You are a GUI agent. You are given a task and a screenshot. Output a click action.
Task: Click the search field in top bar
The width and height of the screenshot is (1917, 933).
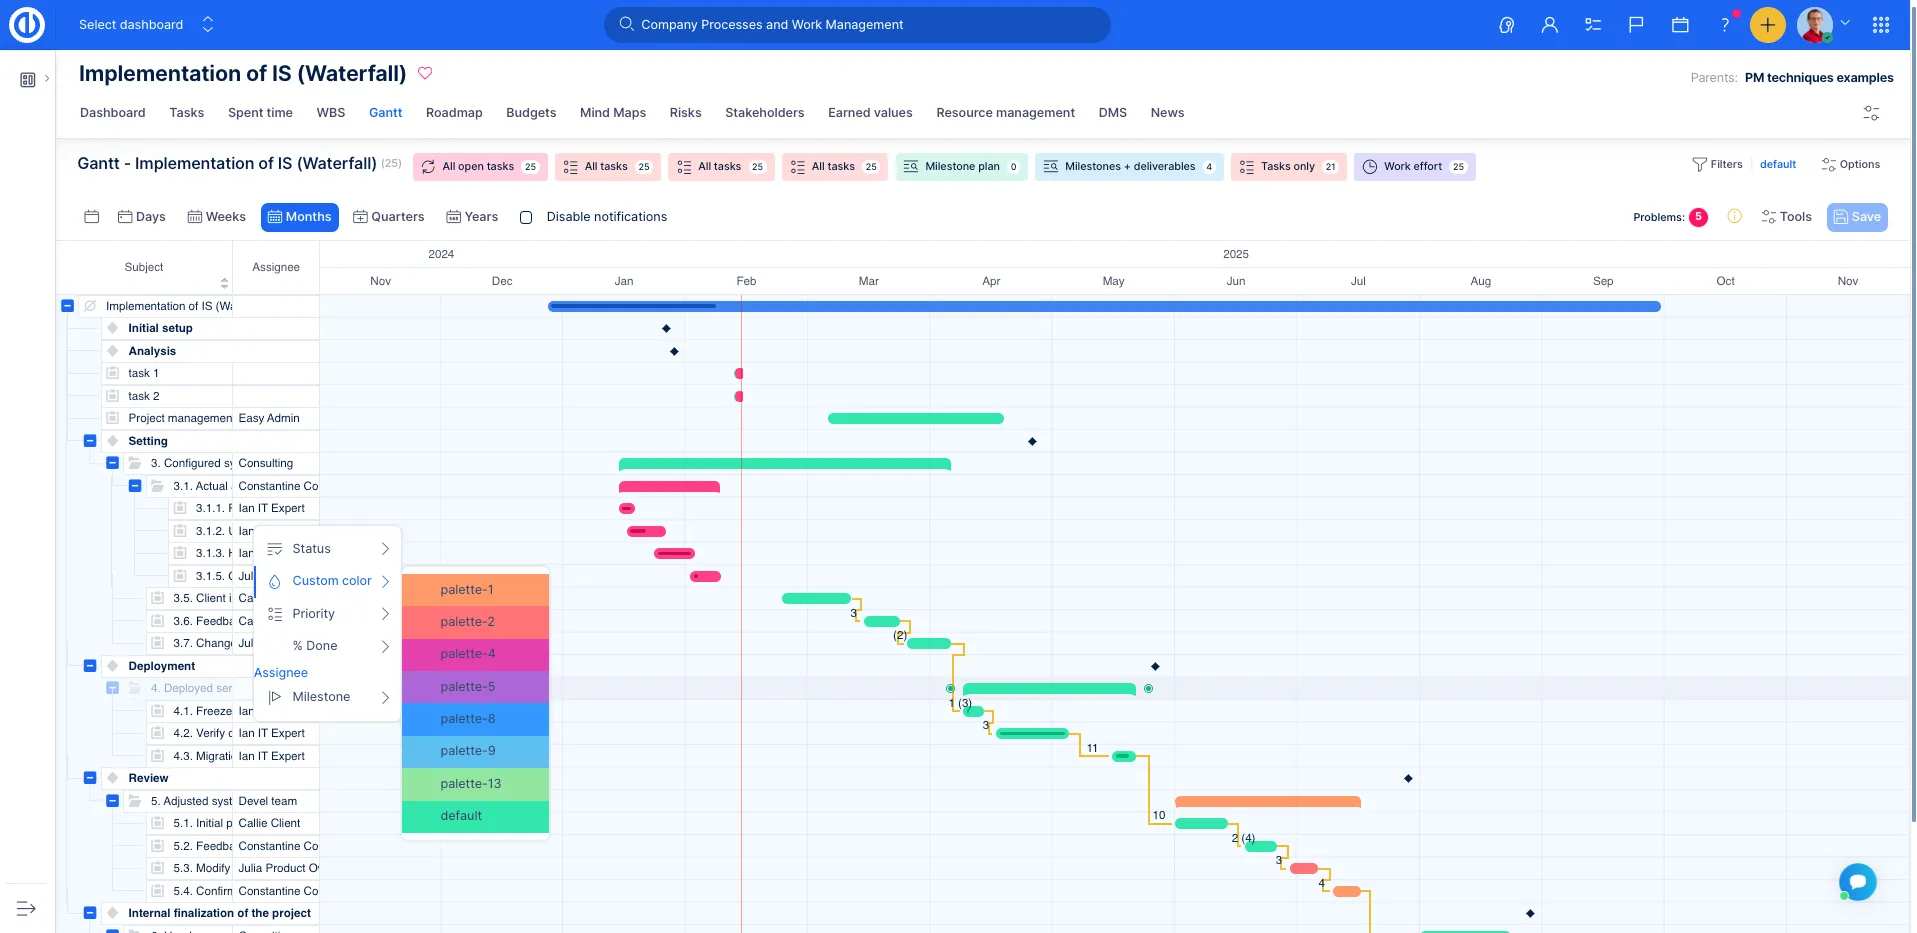click(857, 25)
